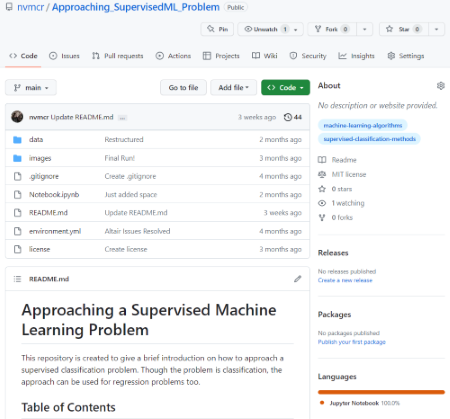Expand dropdown arrow beside Fork button
Viewport: 450px width, 419px height.
(x=364, y=29)
